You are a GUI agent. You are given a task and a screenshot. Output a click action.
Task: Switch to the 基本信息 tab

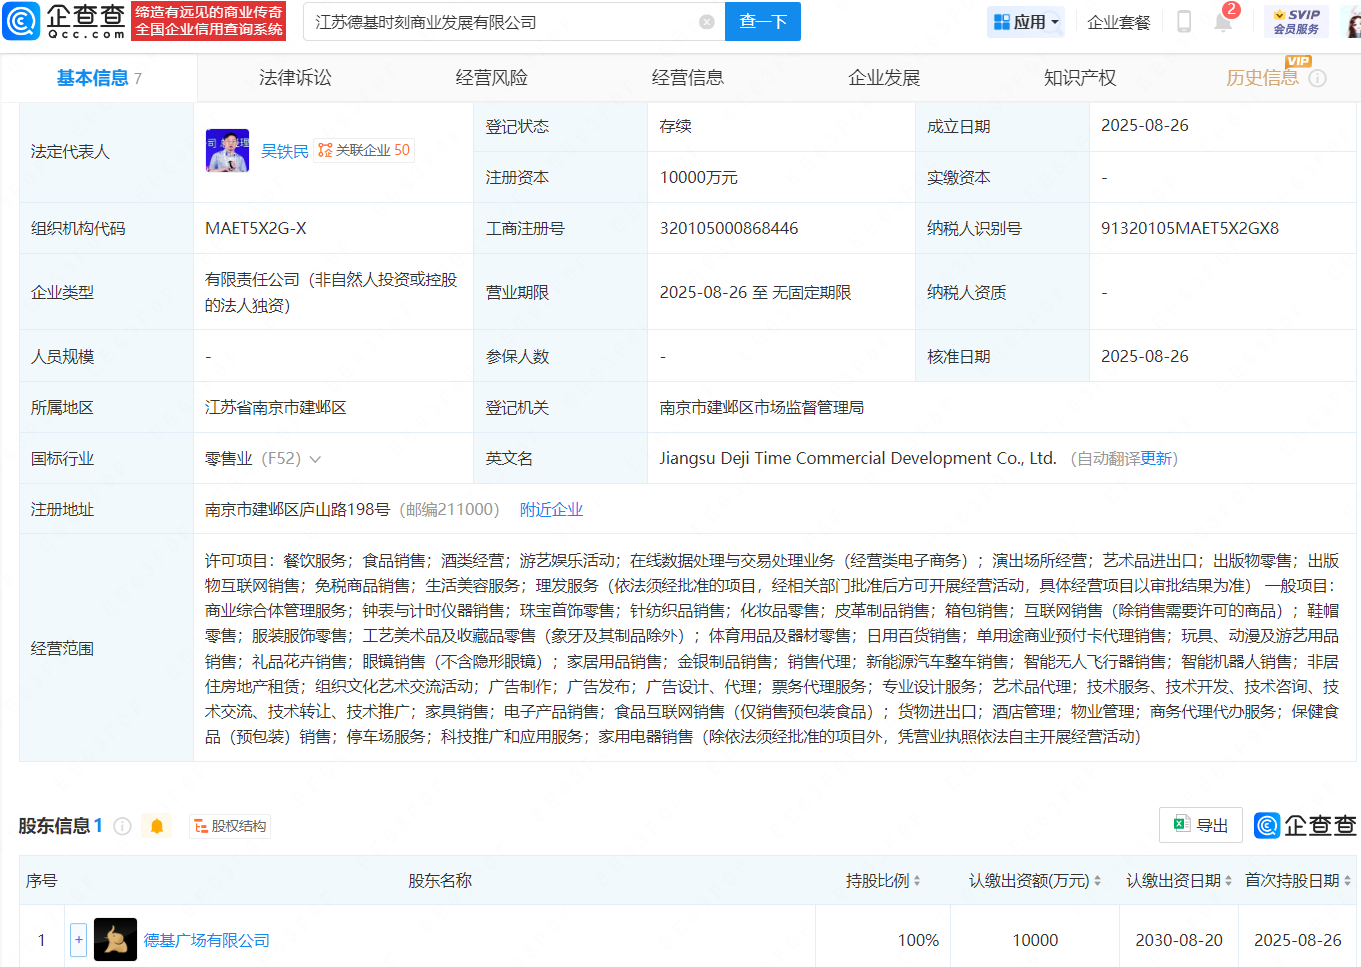pos(98,78)
